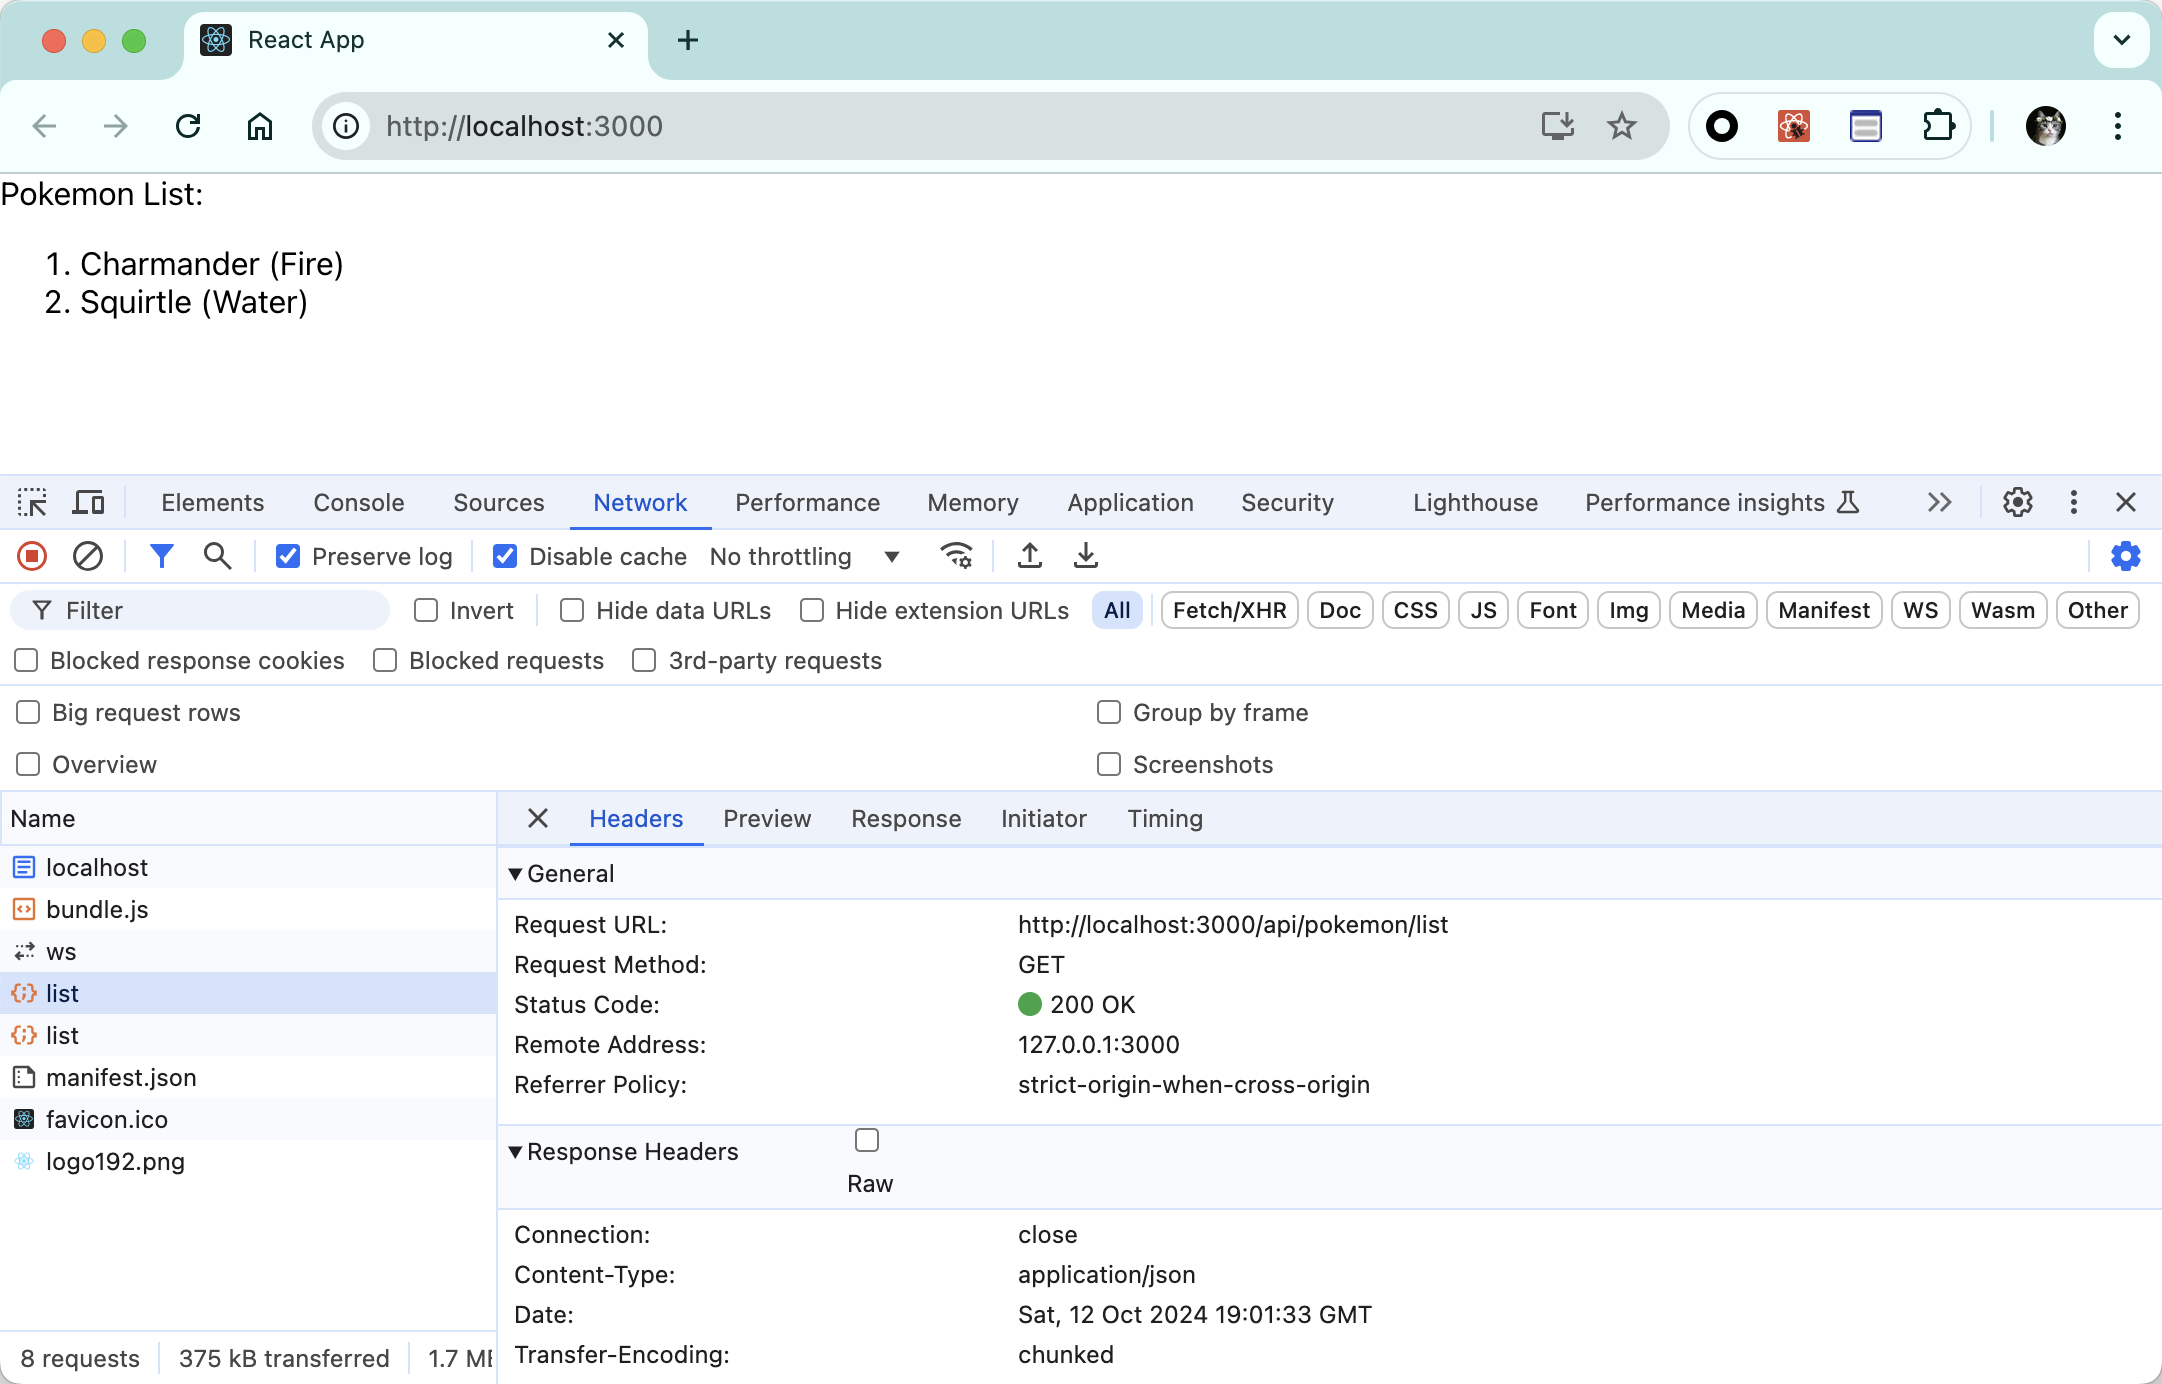This screenshot has height=1384, width=2162.
Task: Activate inspect element picker icon
Action: [32, 502]
